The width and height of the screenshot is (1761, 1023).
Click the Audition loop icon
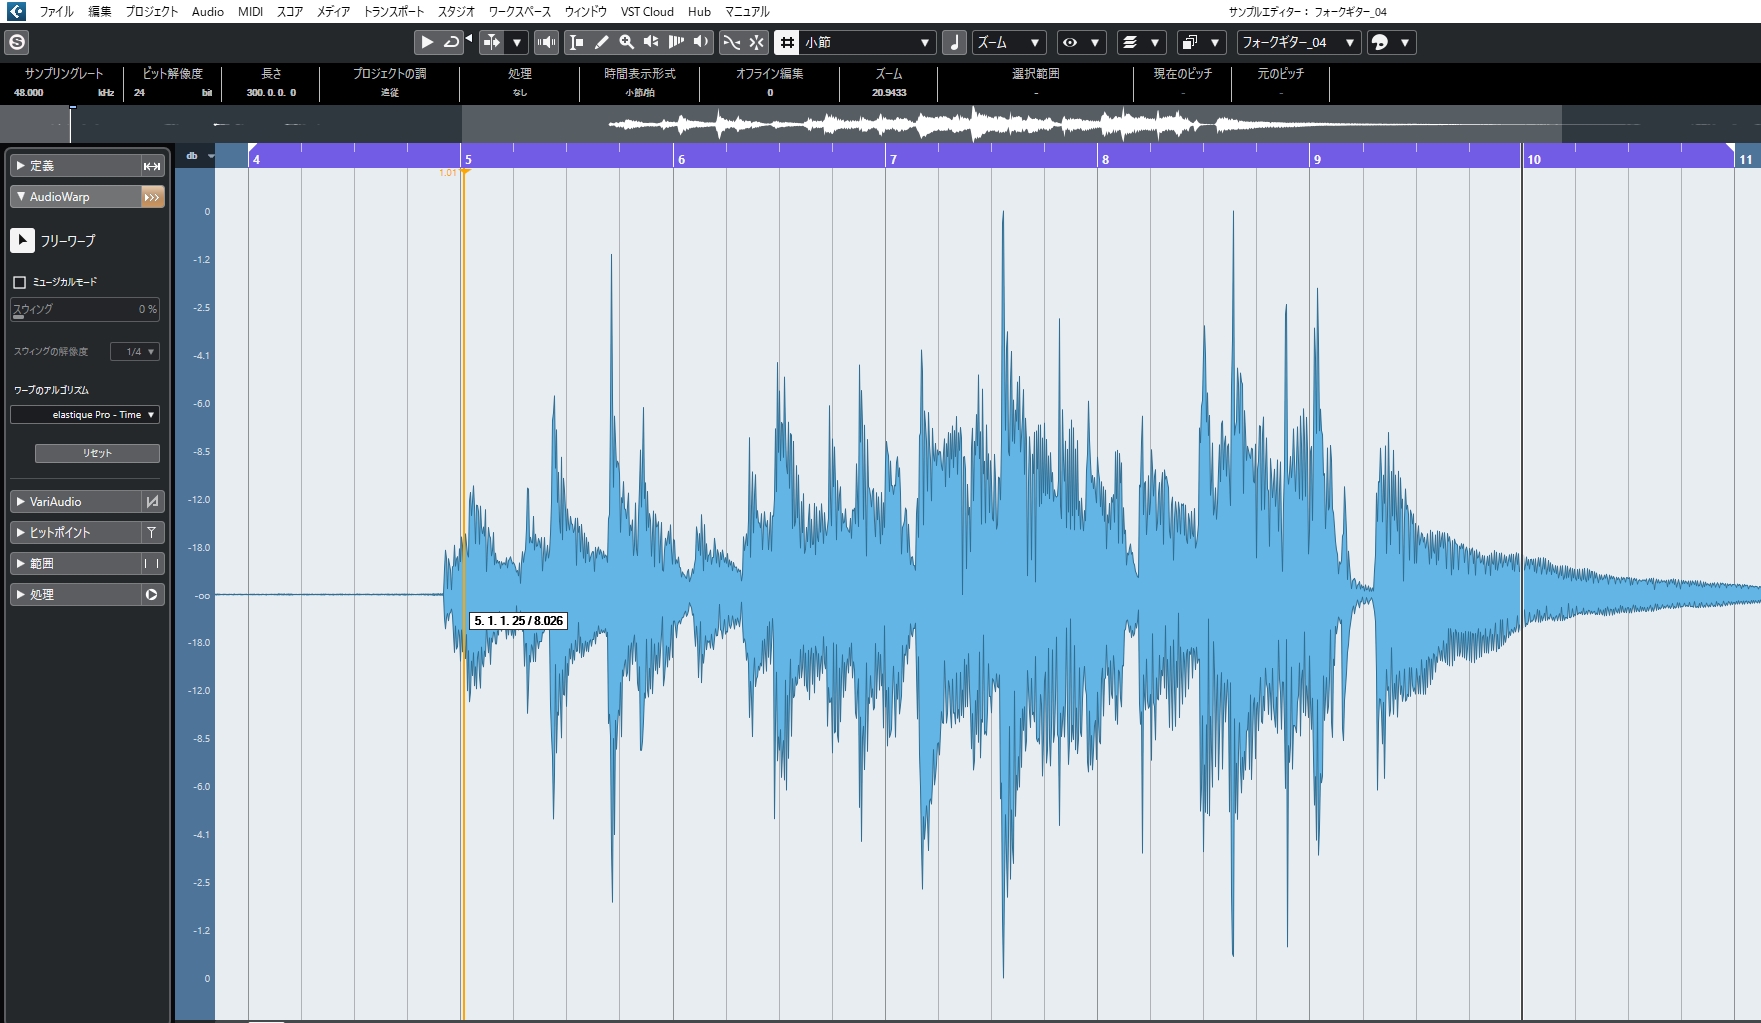(453, 42)
